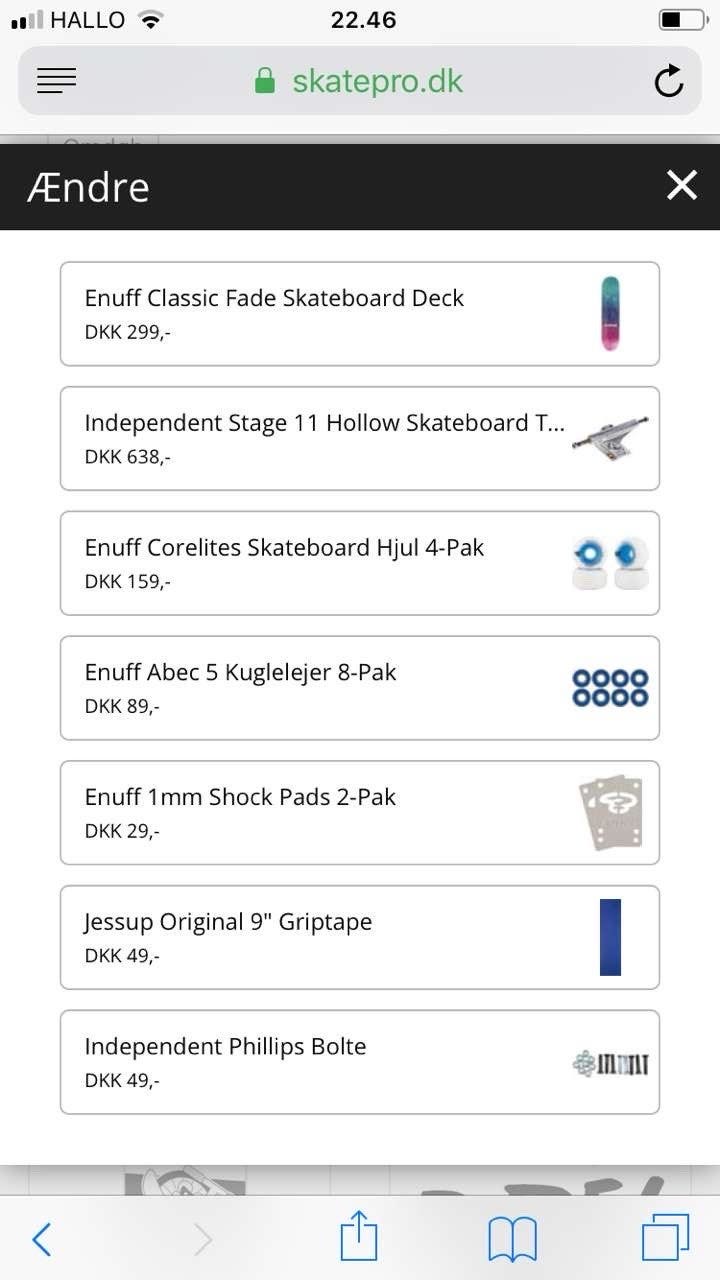Select Enuff 1mm Shock Pads 2-Pak
The height and width of the screenshot is (1280, 720).
[x=360, y=813]
